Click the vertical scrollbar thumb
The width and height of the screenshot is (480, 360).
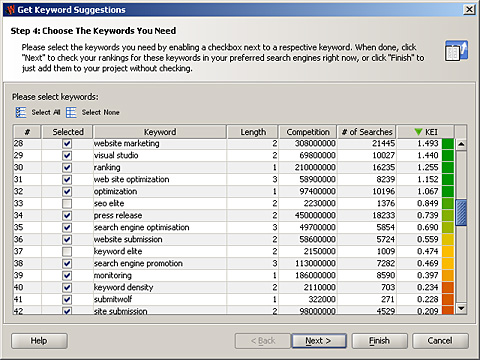click(461, 213)
